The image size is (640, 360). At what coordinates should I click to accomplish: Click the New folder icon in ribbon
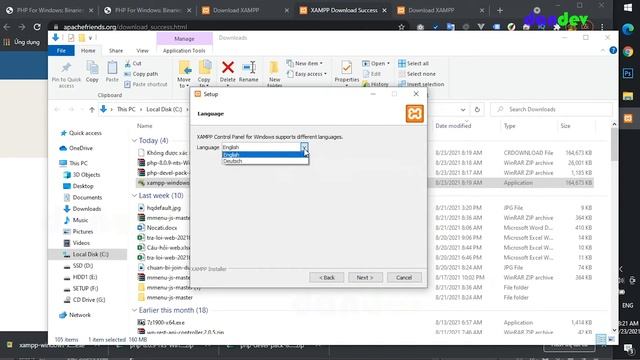pos(274,68)
